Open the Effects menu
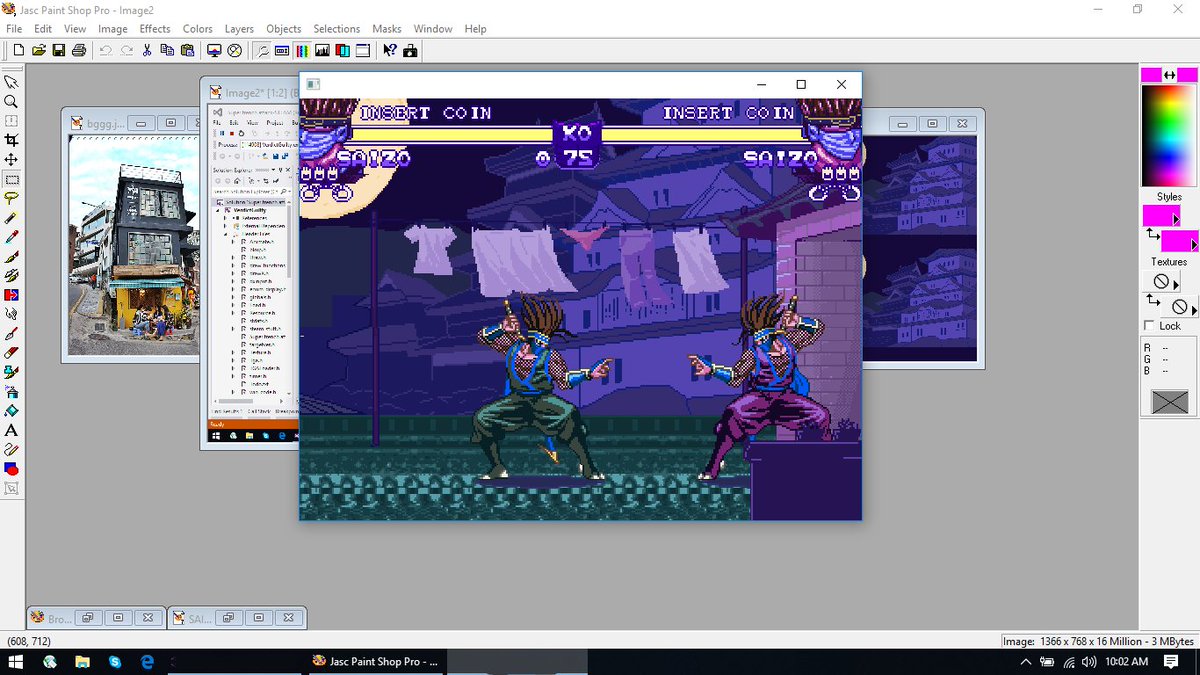Image resolution: width=1200 pixels, height=675 pixels. click(155, 29)
